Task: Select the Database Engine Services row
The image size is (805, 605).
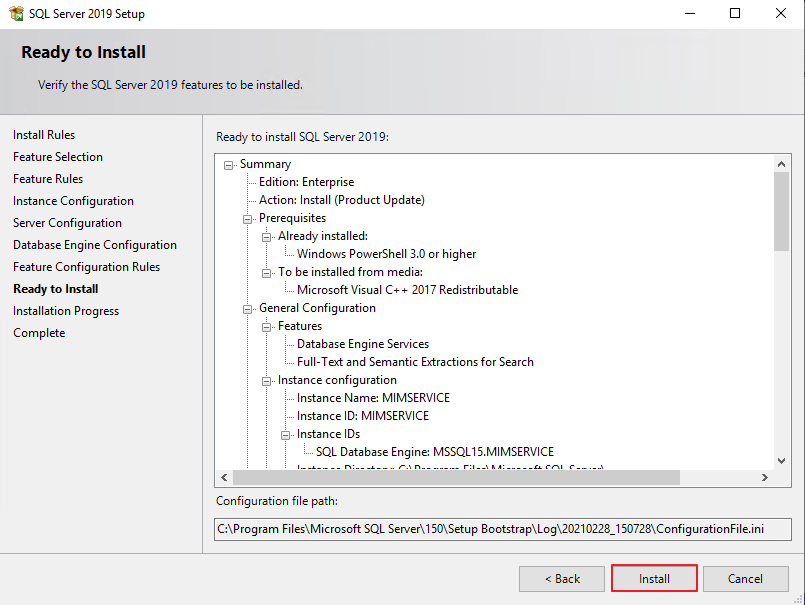Action: click(x=363, y=344)
